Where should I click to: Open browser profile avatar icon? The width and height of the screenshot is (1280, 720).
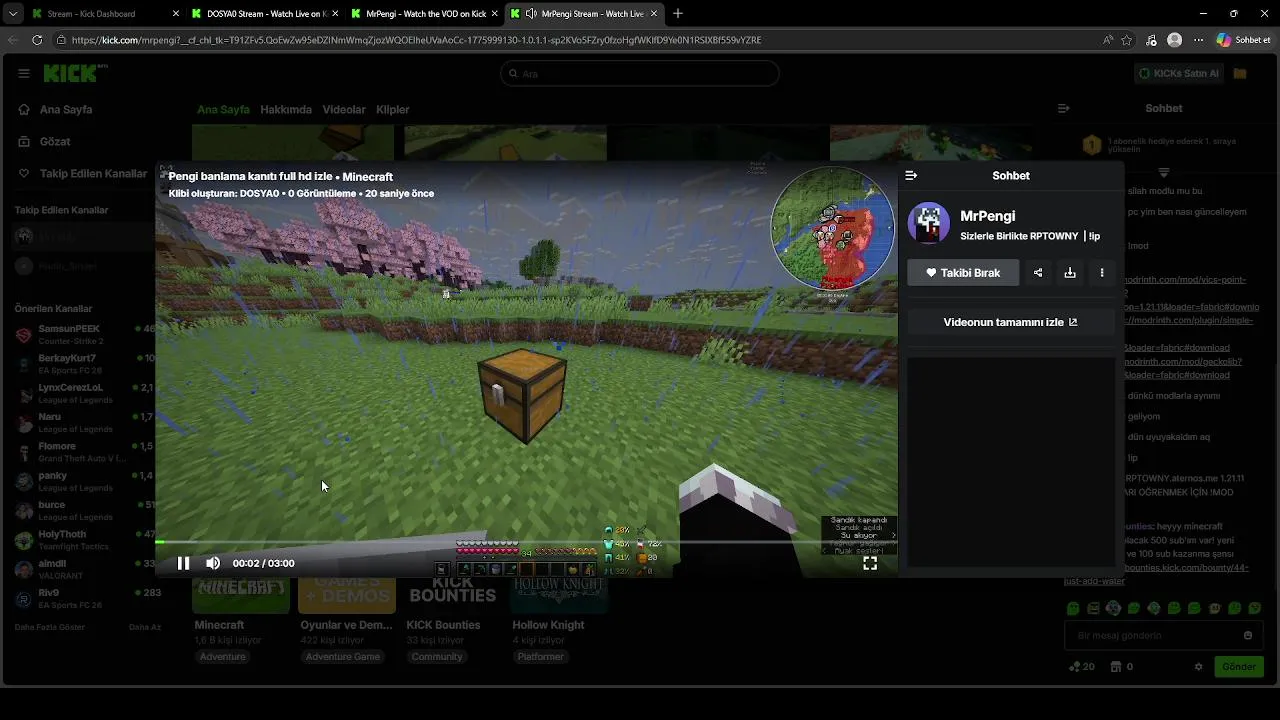[1175, 40]
